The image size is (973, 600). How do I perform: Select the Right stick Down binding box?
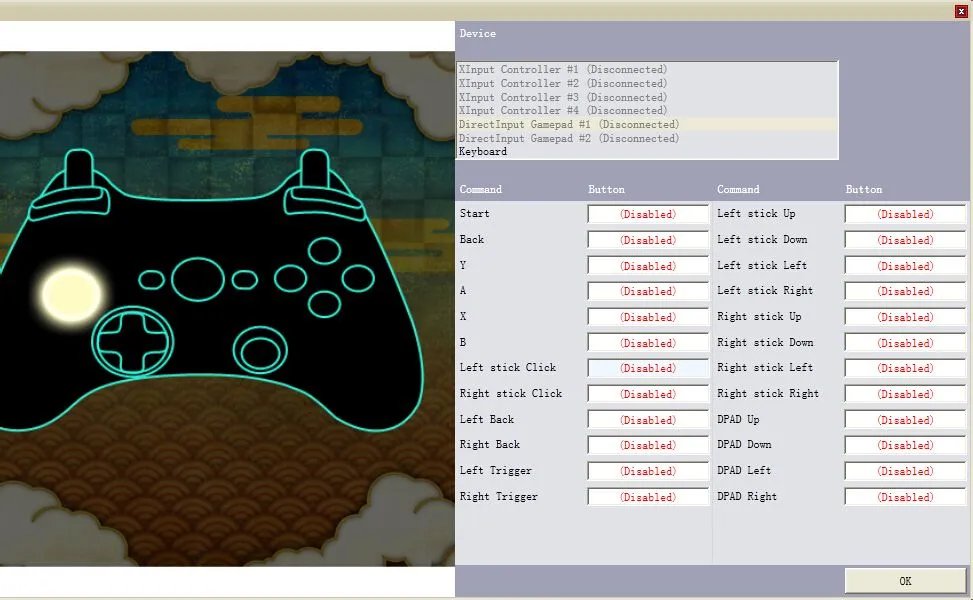coord(904,343)
